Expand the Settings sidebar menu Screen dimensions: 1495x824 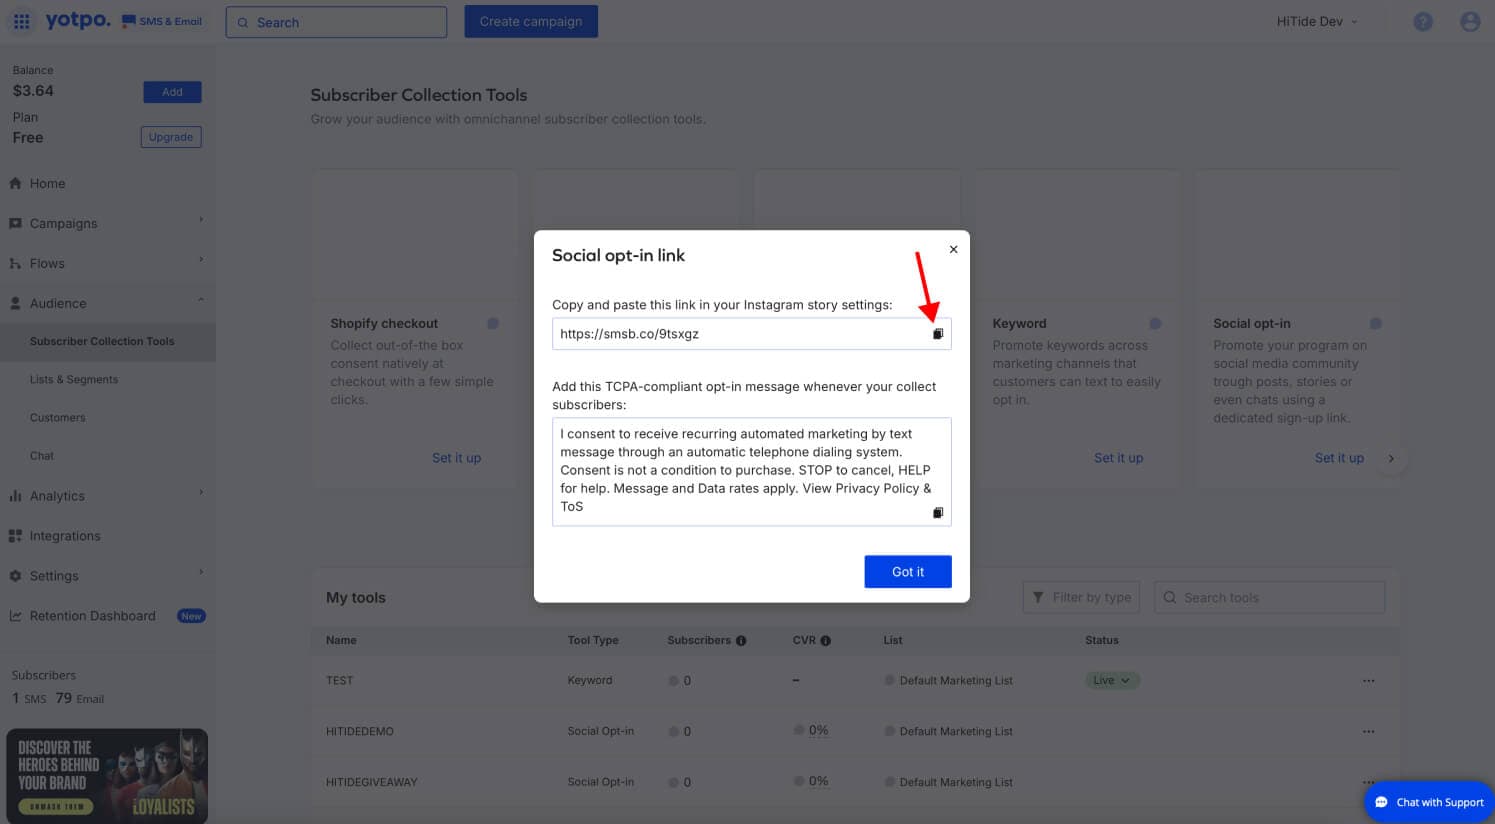[x=107, y=576]
